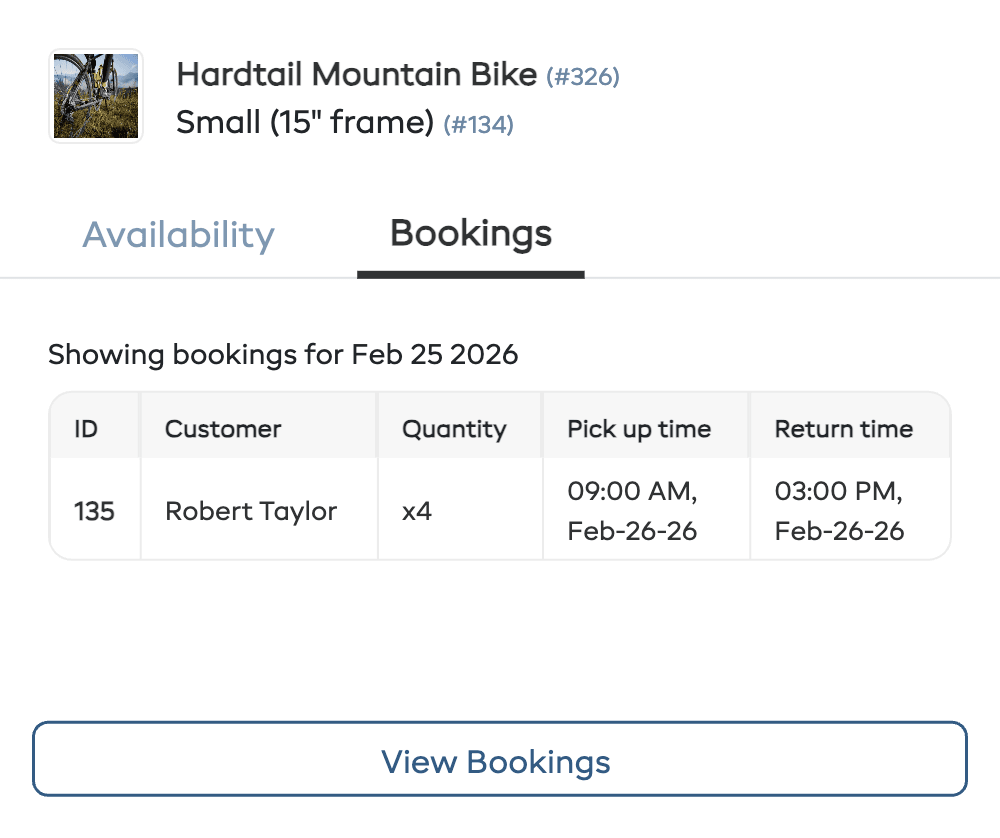This screenshot has height=838, width=1000.
Task: Click the Hardtail Mountain Bike title
Action: (356, 74)
